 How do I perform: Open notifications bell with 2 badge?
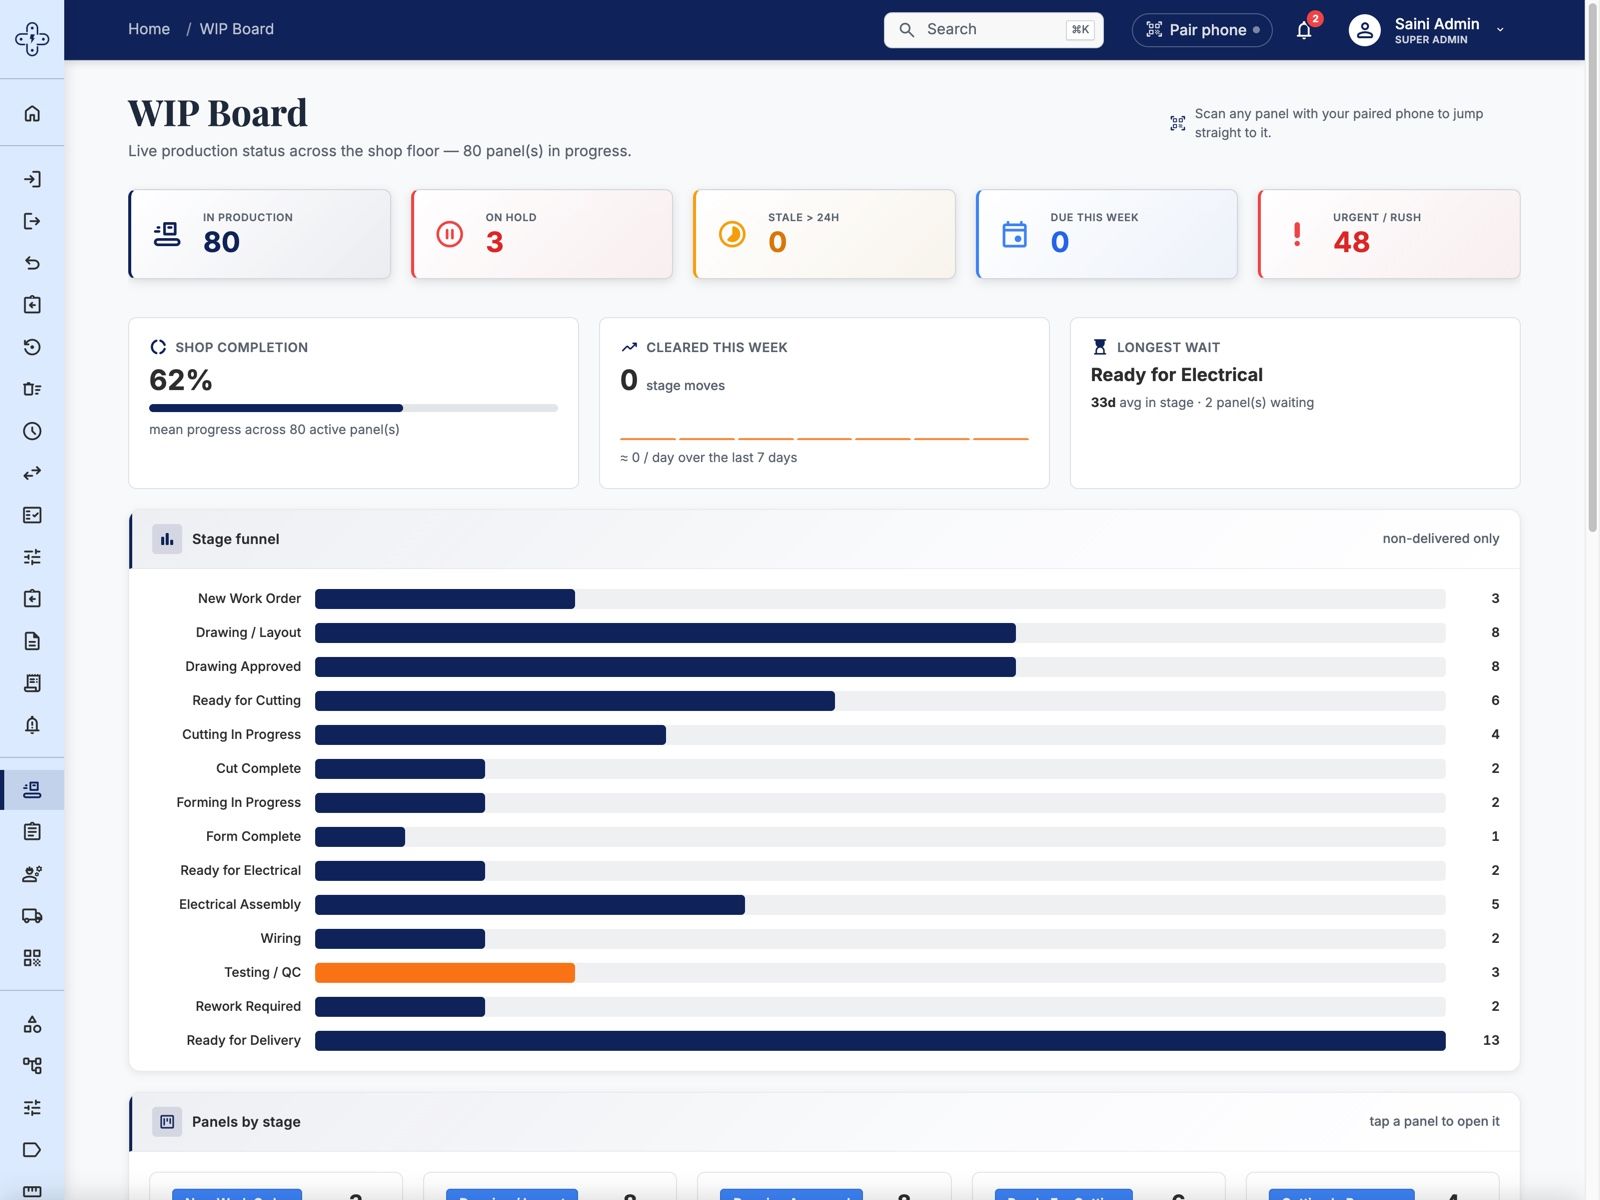(x=1304, y=30)
